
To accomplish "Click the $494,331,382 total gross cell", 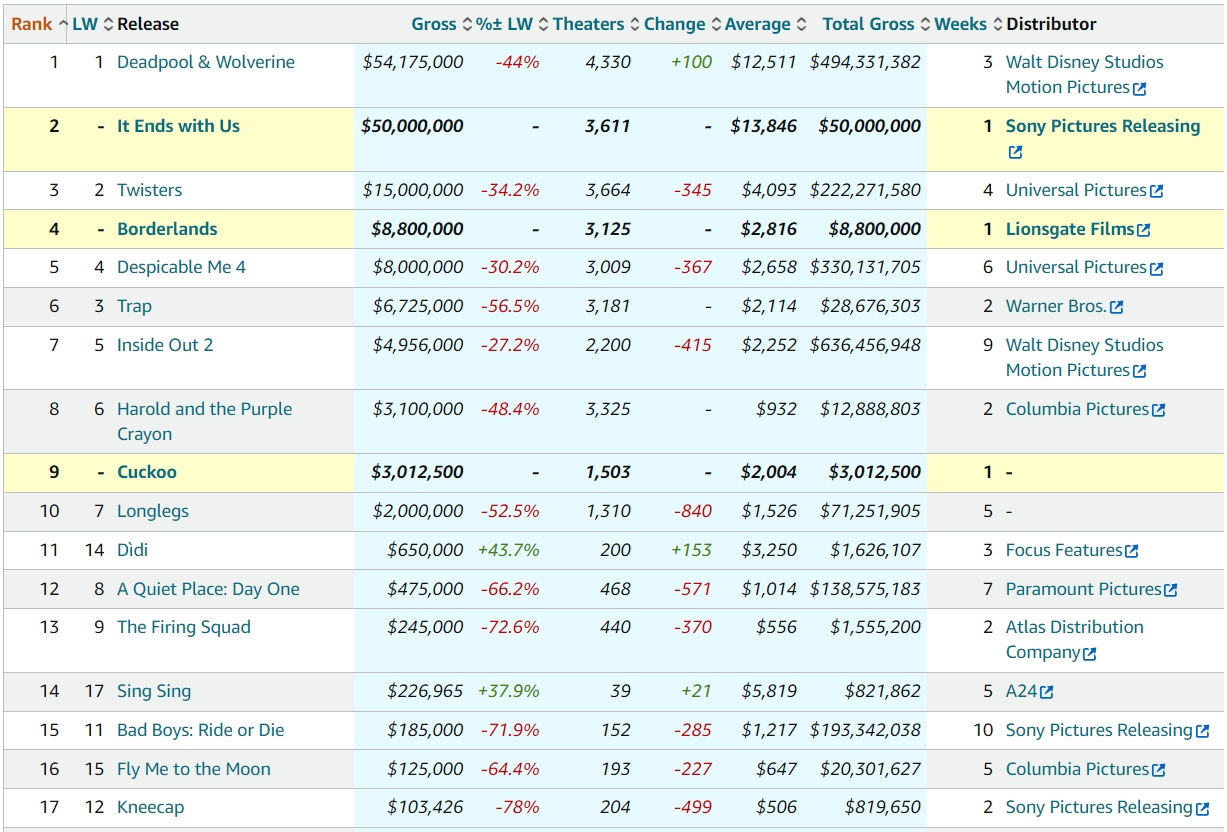I will tap(865, 62).
